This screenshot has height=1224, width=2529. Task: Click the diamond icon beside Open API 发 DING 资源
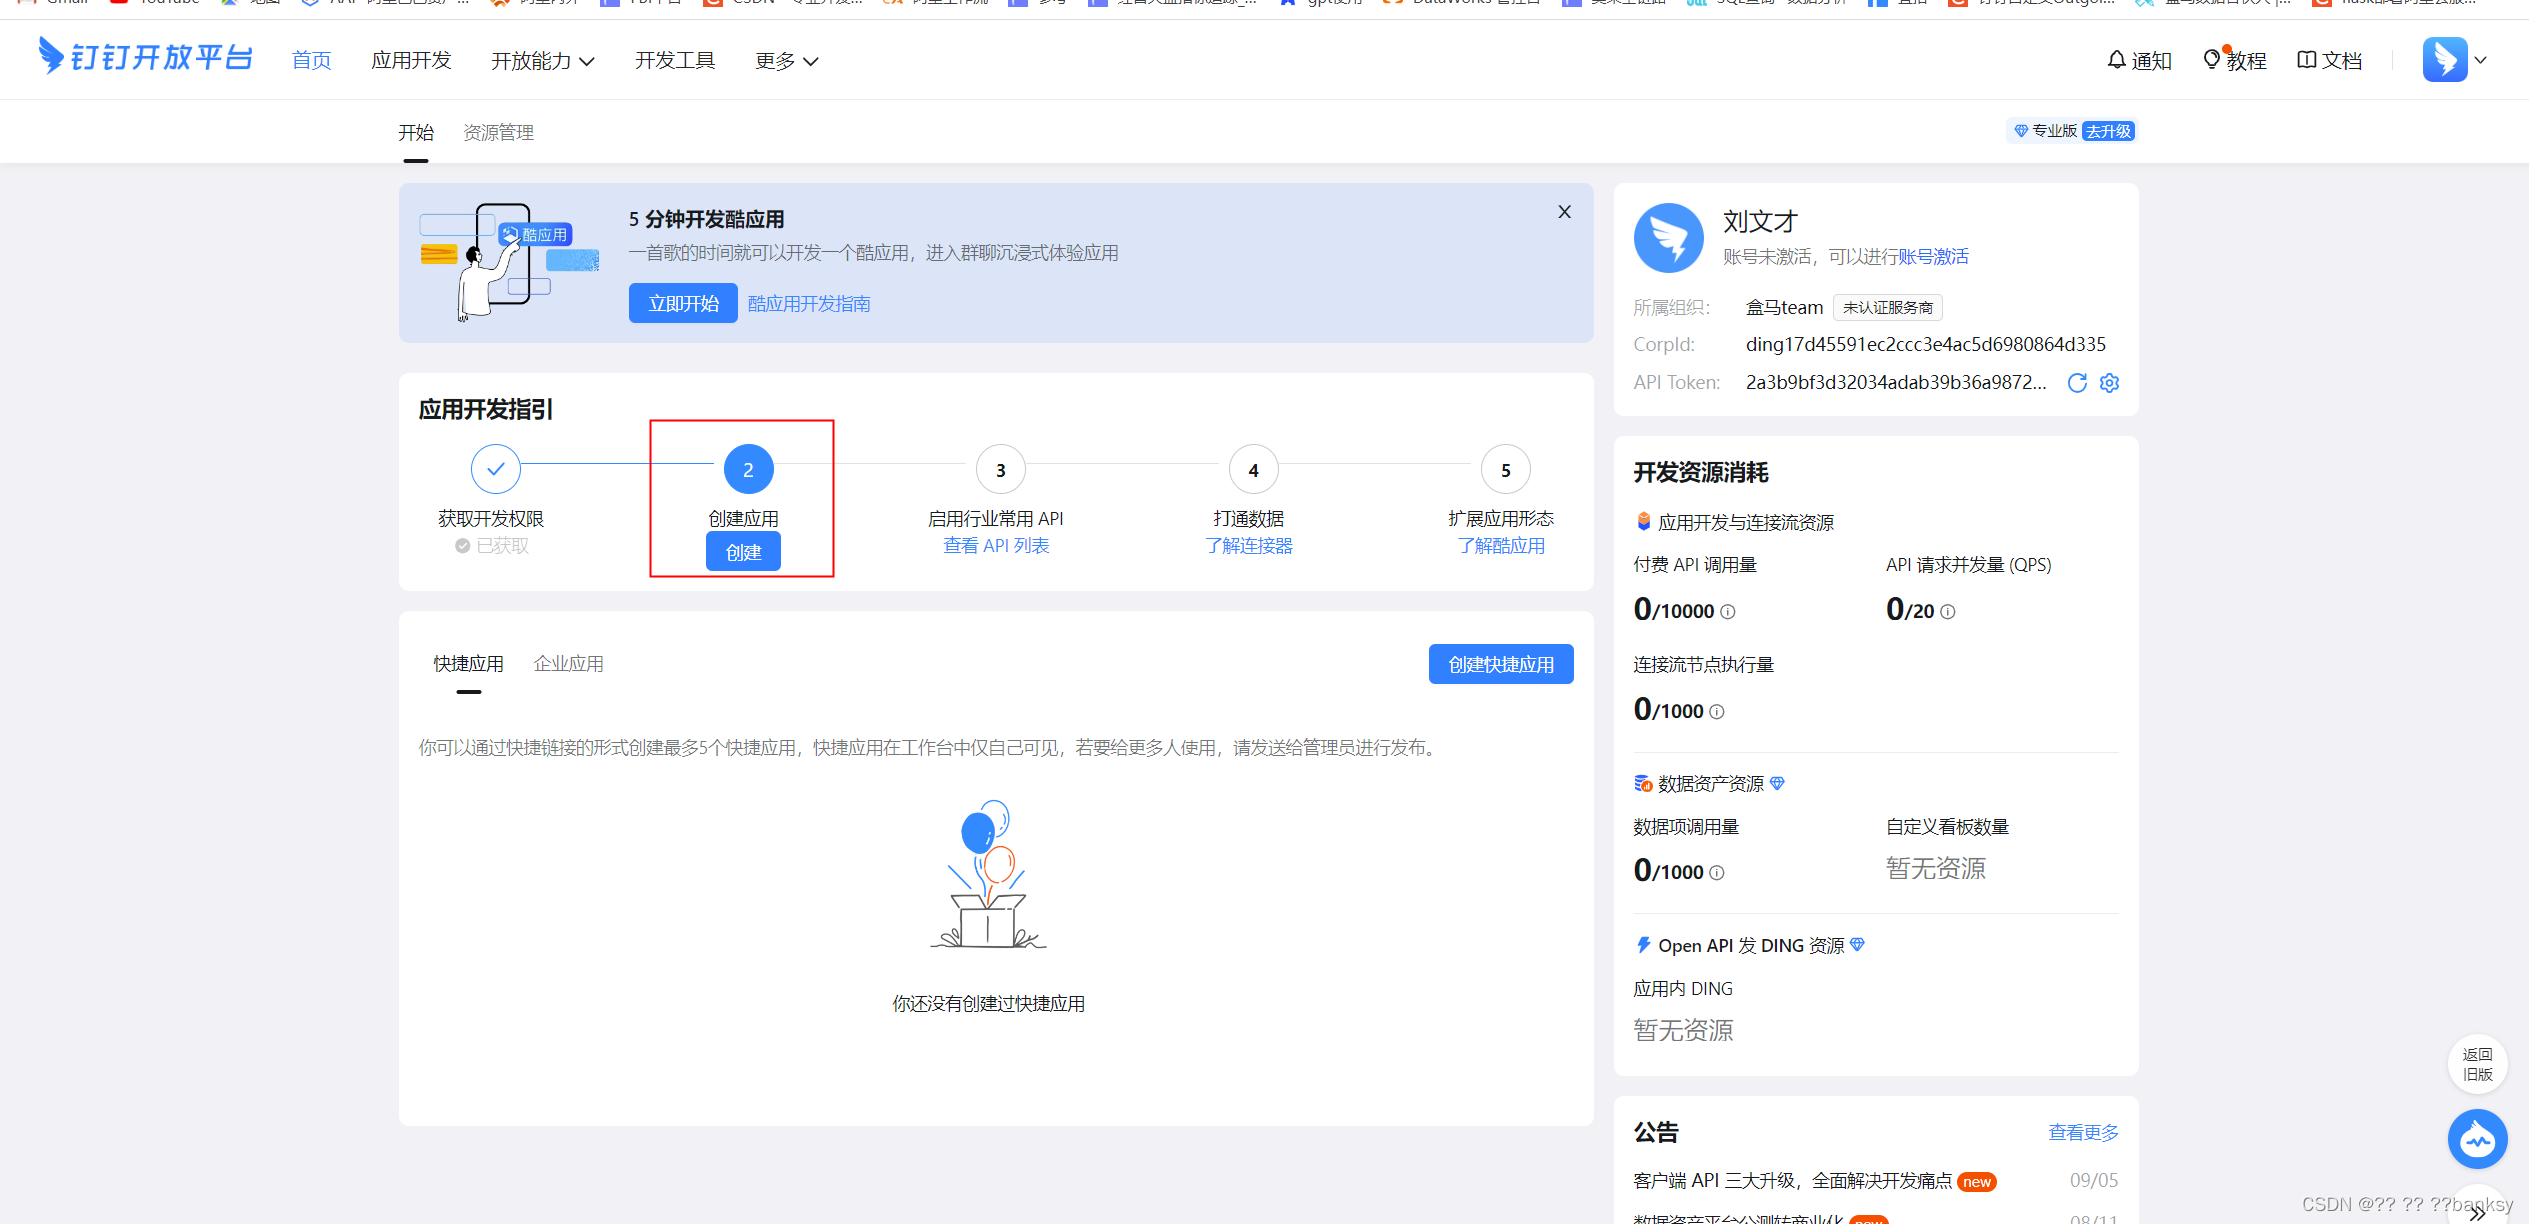[x=1857, y=945]
